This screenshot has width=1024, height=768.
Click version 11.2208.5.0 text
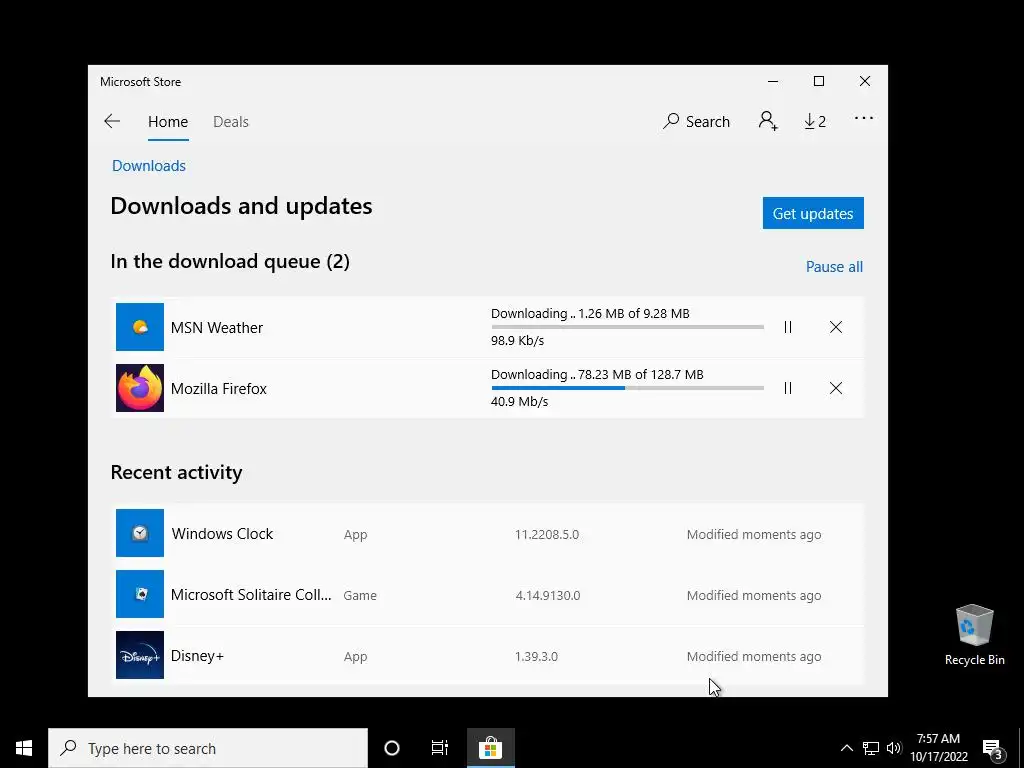pos(547,534)
